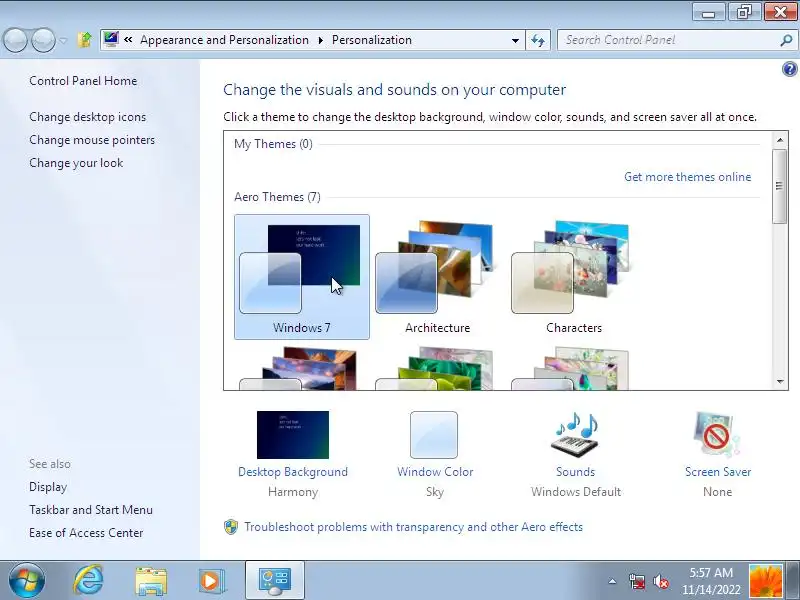Viewport: 800px width, 600px height.
Task: Click the Personalization breadcrumb segment
Action: pyautogui.click(x=371, y=40)
